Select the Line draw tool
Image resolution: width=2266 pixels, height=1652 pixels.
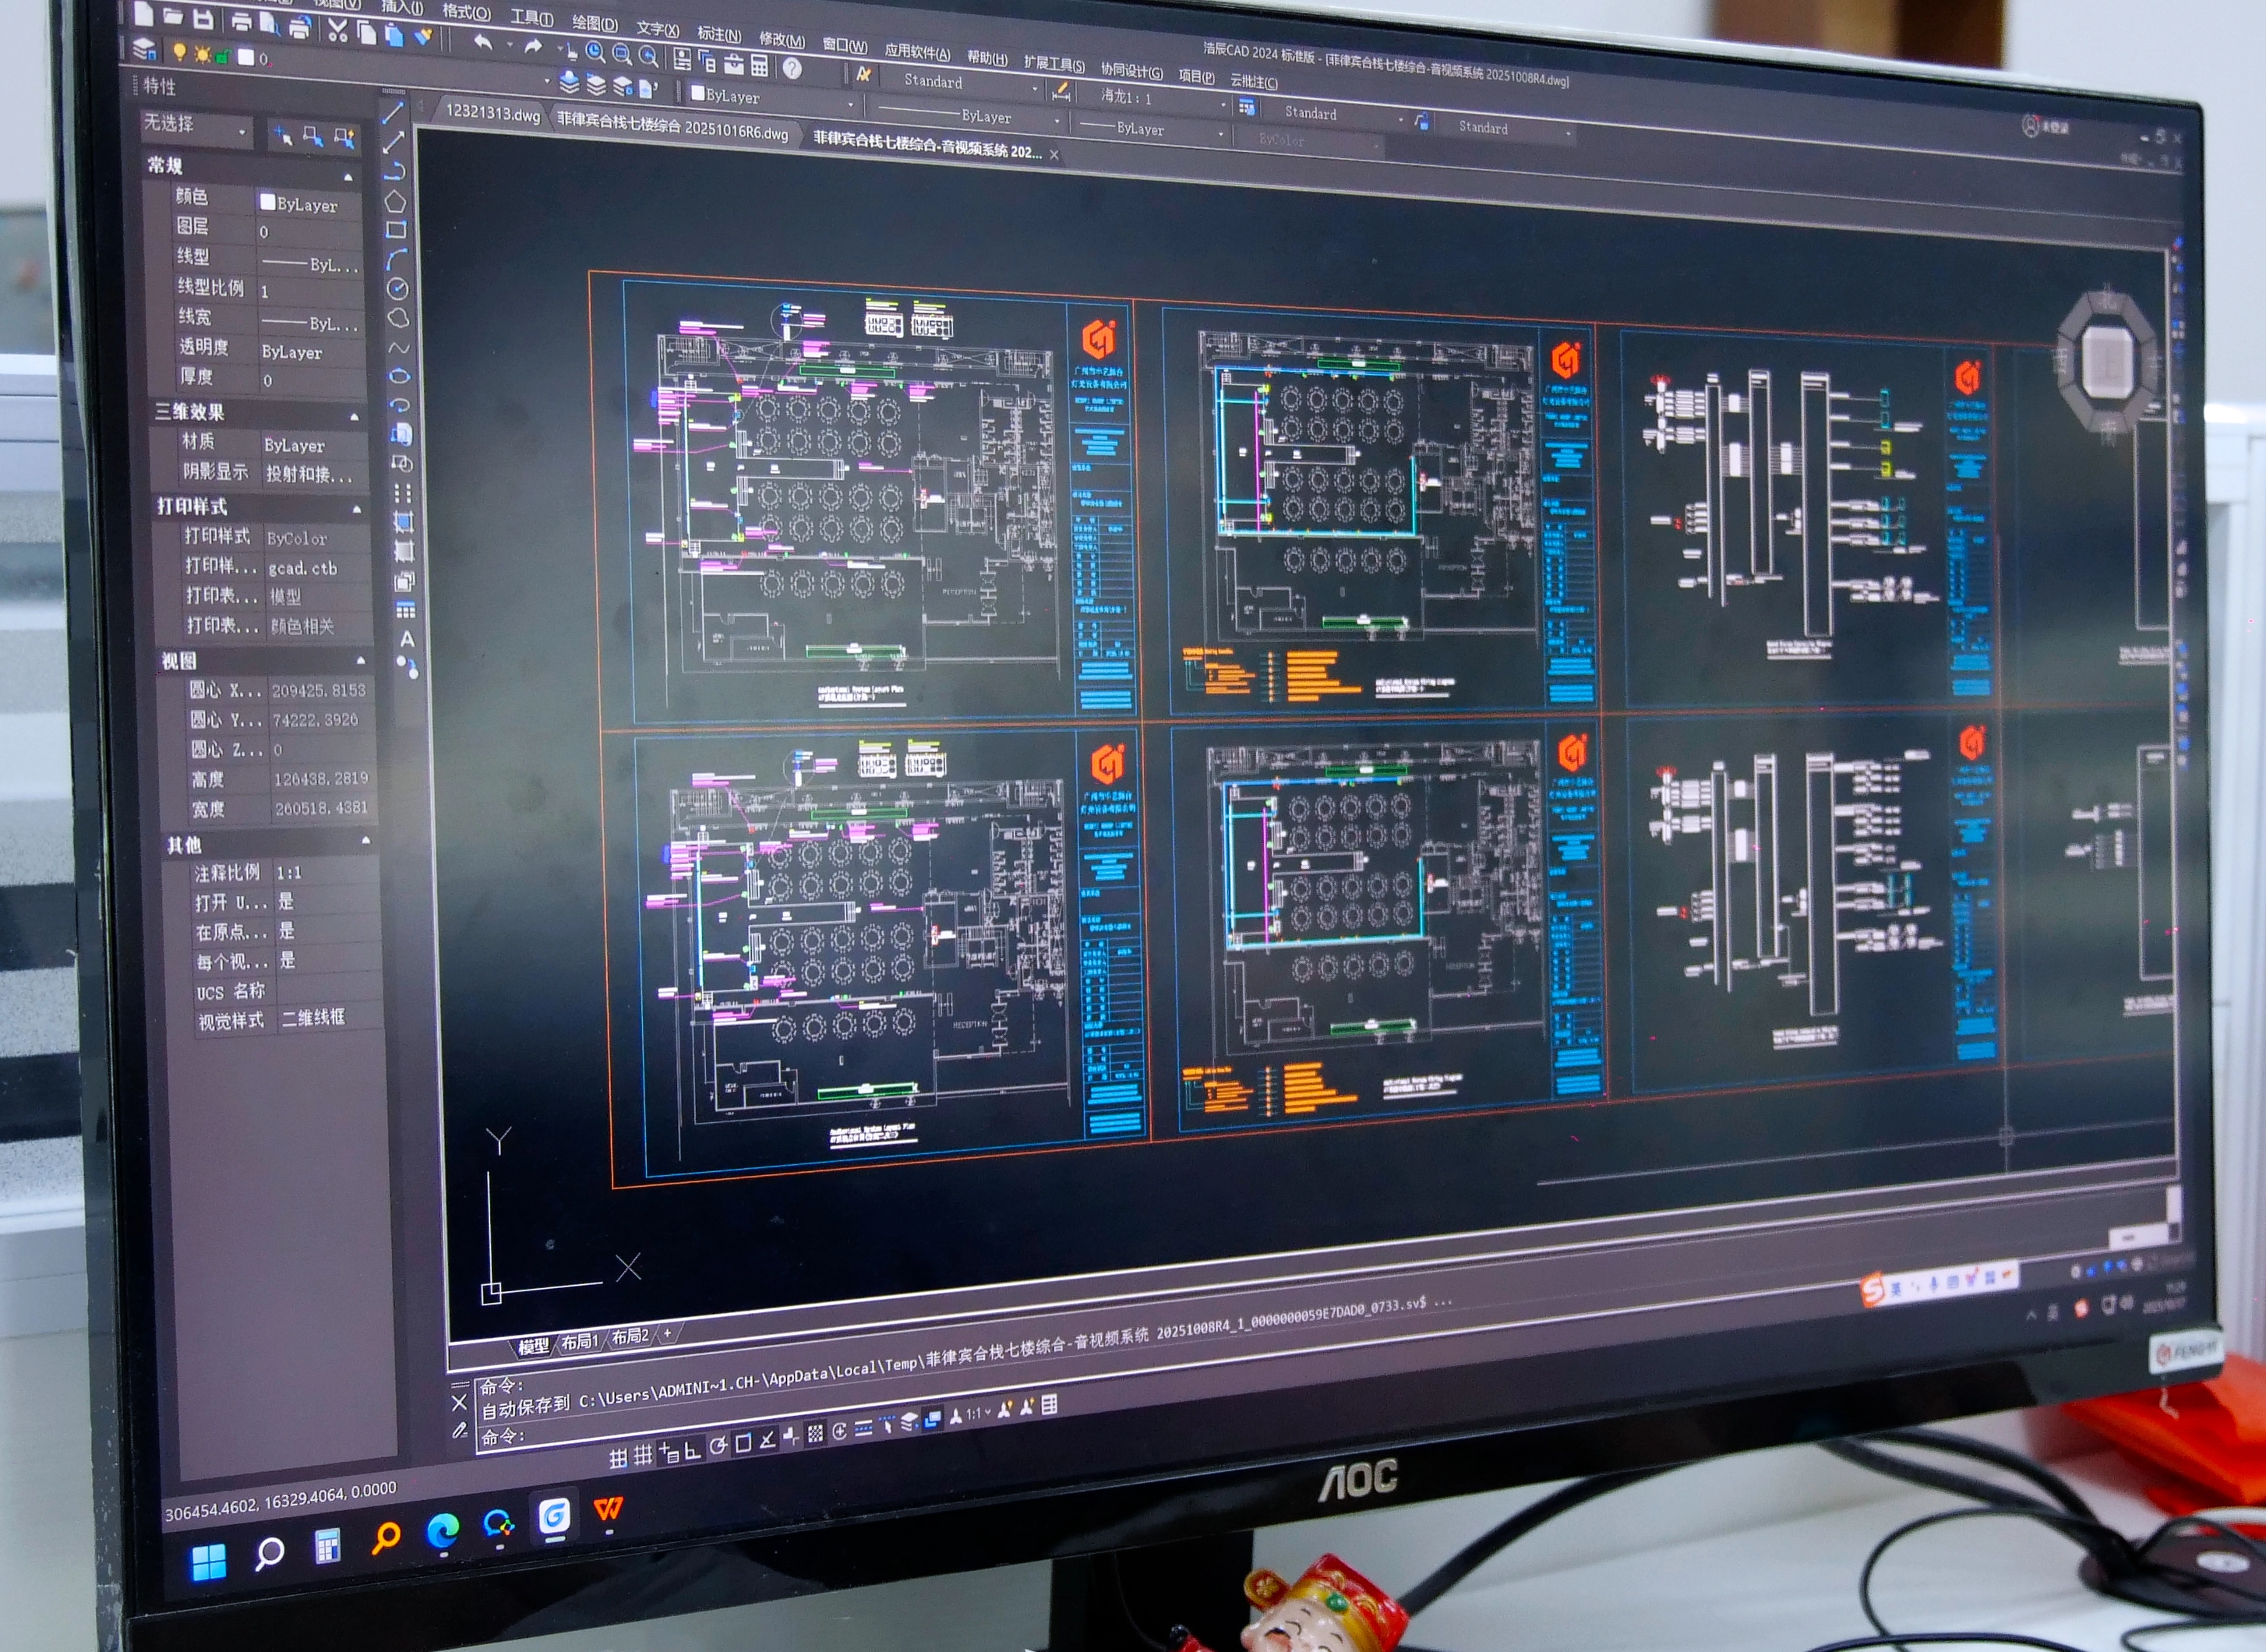pyautogui.click(x=393, y=112)
